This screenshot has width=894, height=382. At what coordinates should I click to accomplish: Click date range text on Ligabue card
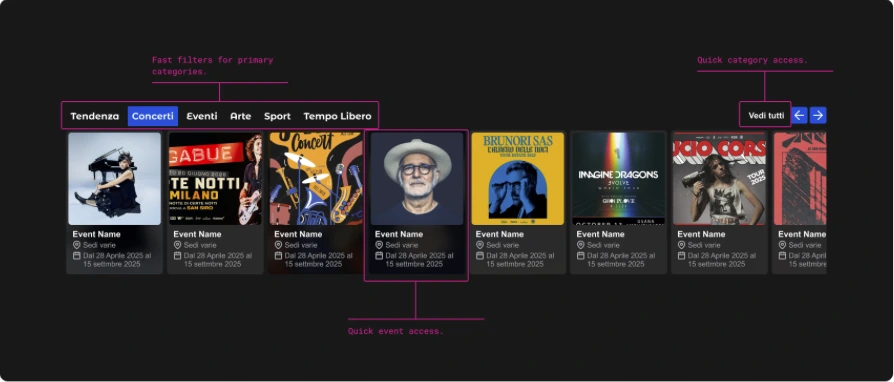pyautogui.click(x=218, y=260)
